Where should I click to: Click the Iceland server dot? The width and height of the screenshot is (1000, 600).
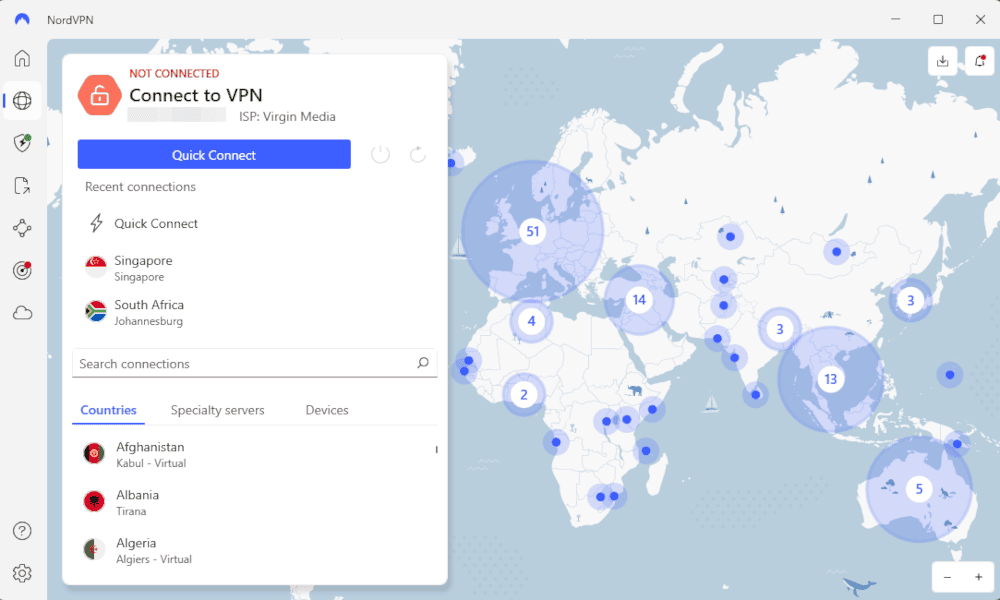pyautogui.click(x=452, y=163)
